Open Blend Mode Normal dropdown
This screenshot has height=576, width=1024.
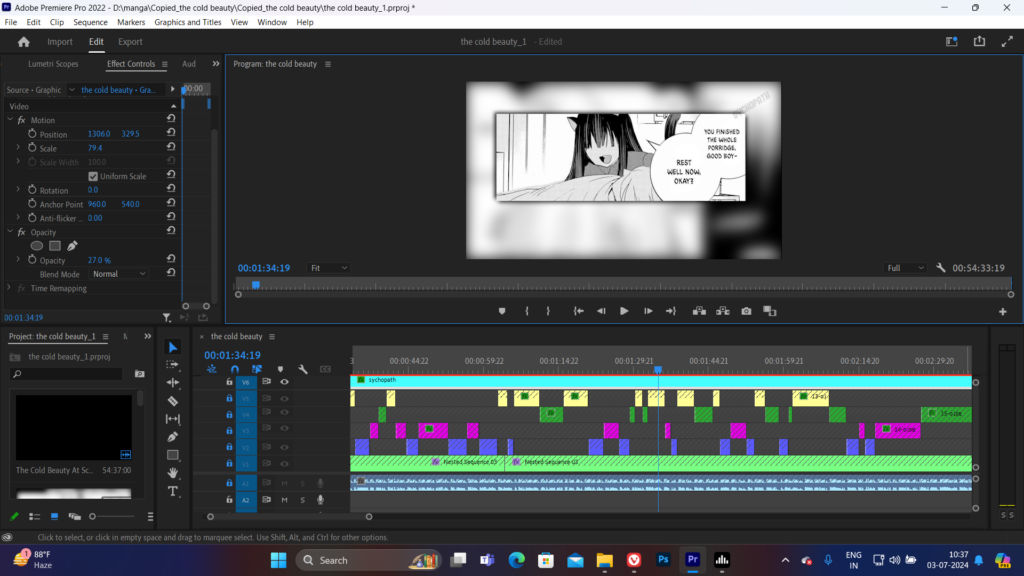(x=118, y=274)
